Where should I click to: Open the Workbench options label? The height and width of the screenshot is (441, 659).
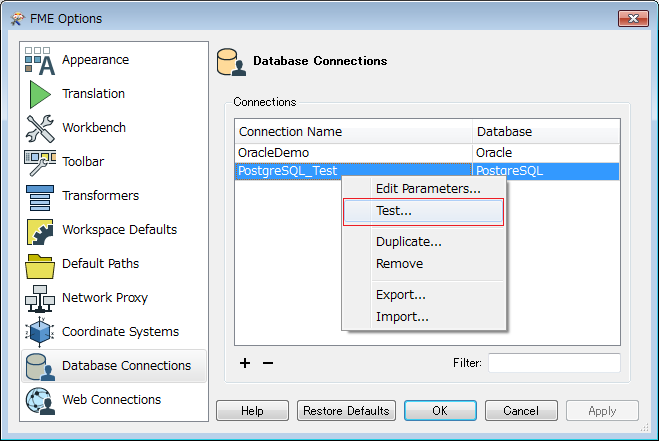coord(94,127)
